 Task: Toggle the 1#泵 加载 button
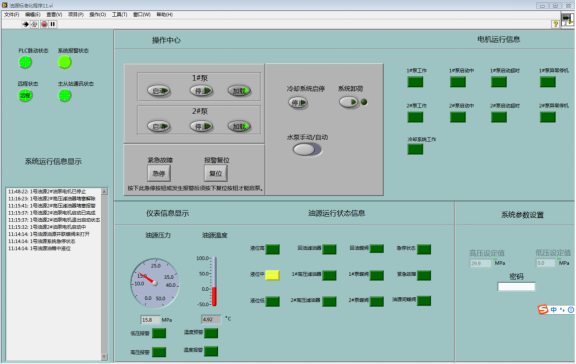[x=239, y=91]
